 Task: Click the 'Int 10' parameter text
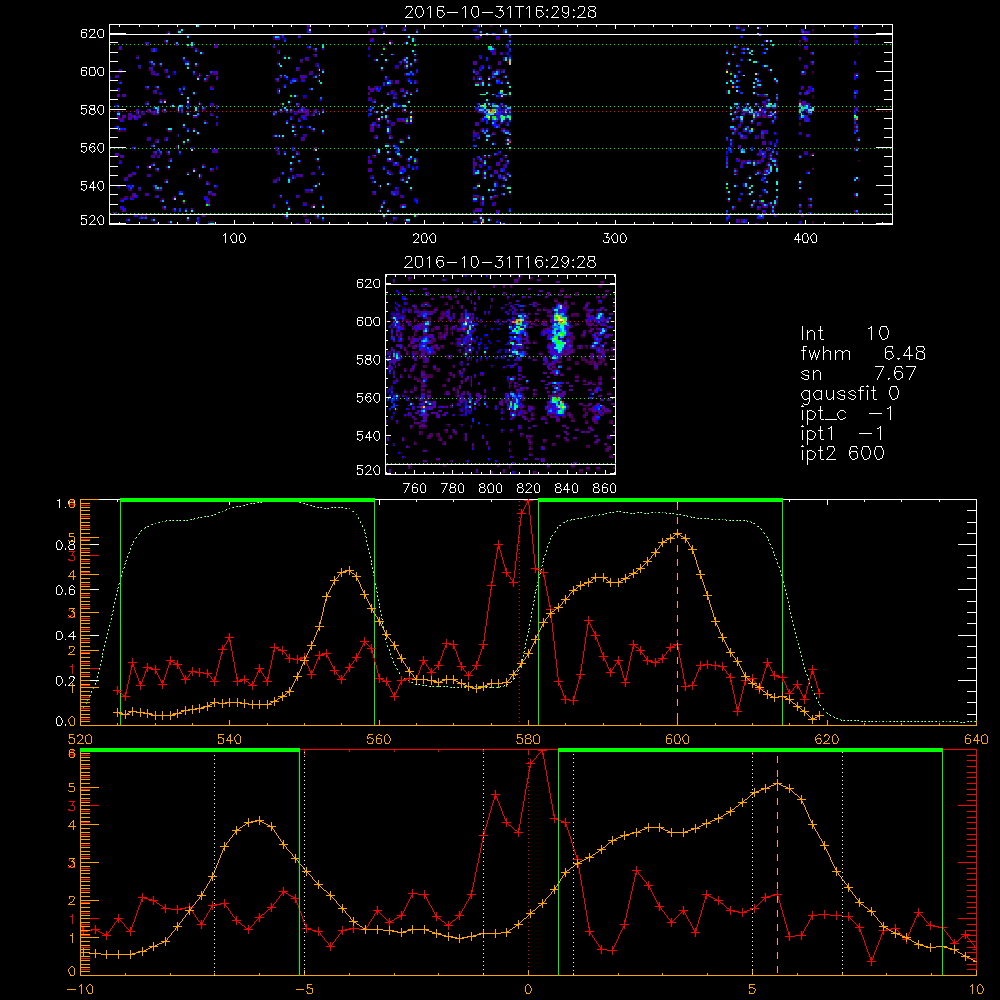844,333
